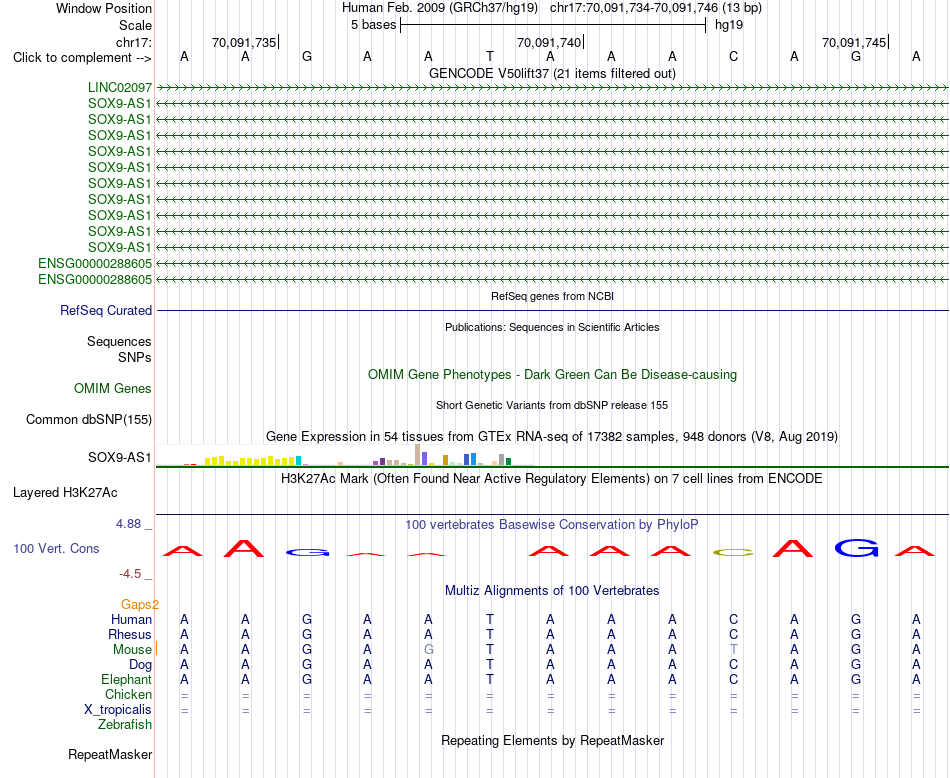Click the 70,091,745 position label
Viewport: 950px width, 778px height.
pos(854,42)
